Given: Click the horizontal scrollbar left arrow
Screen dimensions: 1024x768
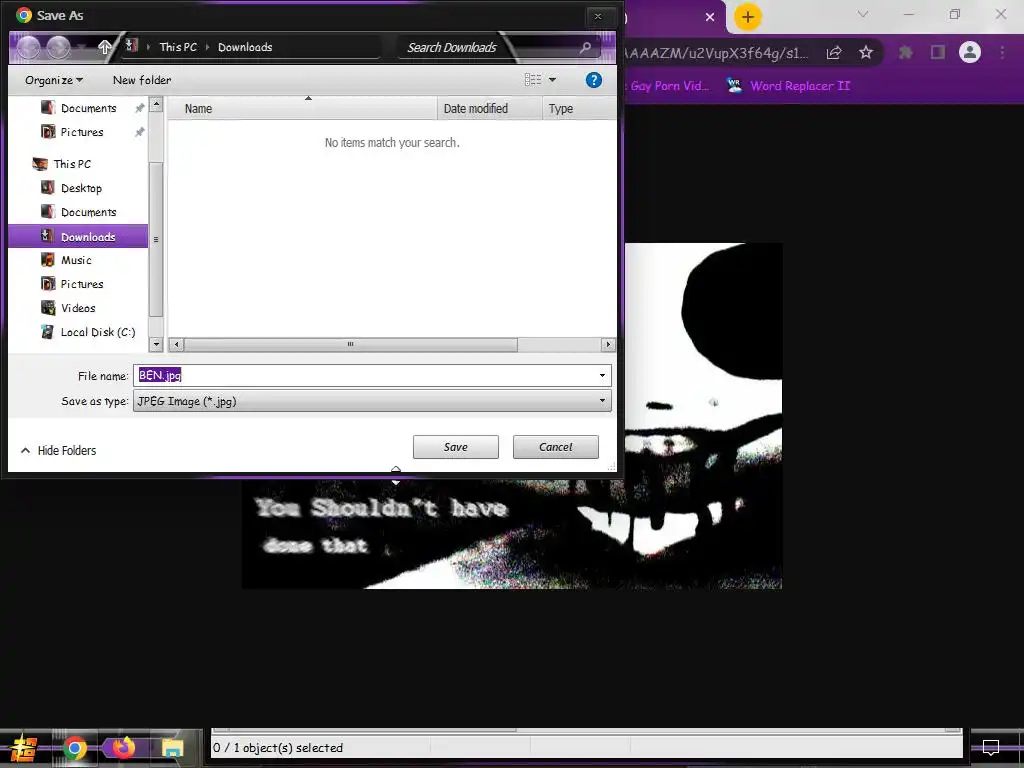Looking at the screenshot, I should (176, 344).
